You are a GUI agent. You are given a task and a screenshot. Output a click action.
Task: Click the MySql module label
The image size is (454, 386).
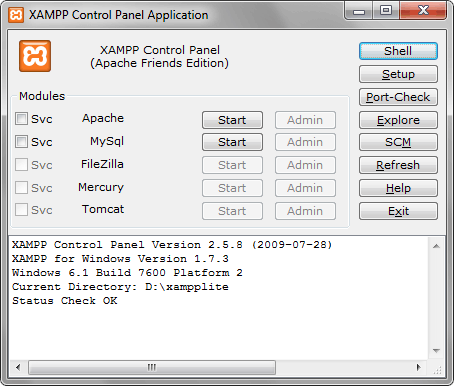click(x=107, y=141)
